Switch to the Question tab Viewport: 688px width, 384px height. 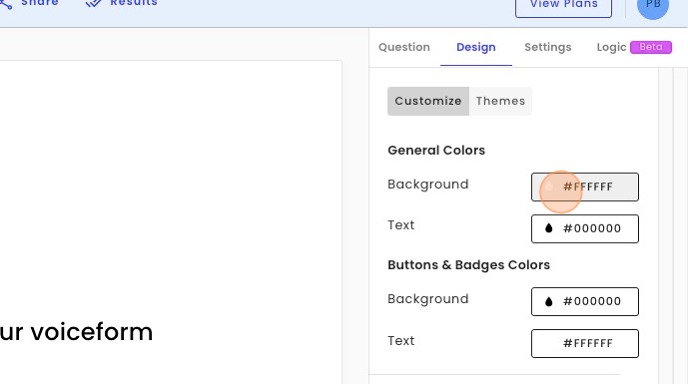(404, 47)
